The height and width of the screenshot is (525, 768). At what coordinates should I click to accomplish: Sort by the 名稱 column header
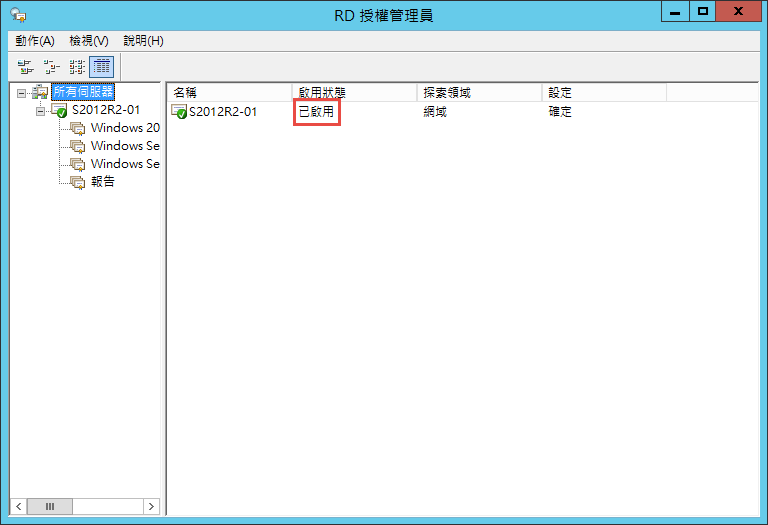coord(229,93)
